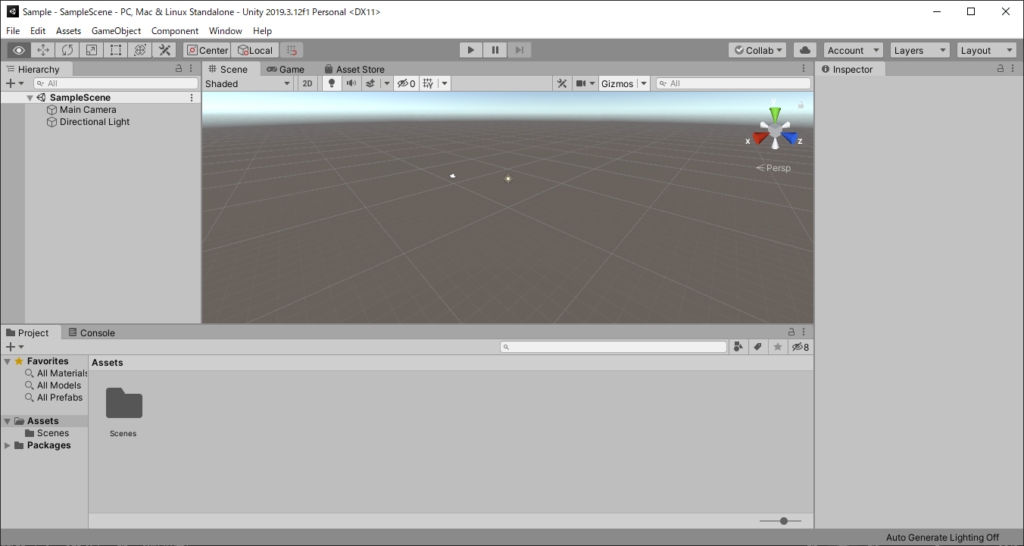Step one frame forward
The height and width of the screenshot is (546, 1024).
[519, 50]
